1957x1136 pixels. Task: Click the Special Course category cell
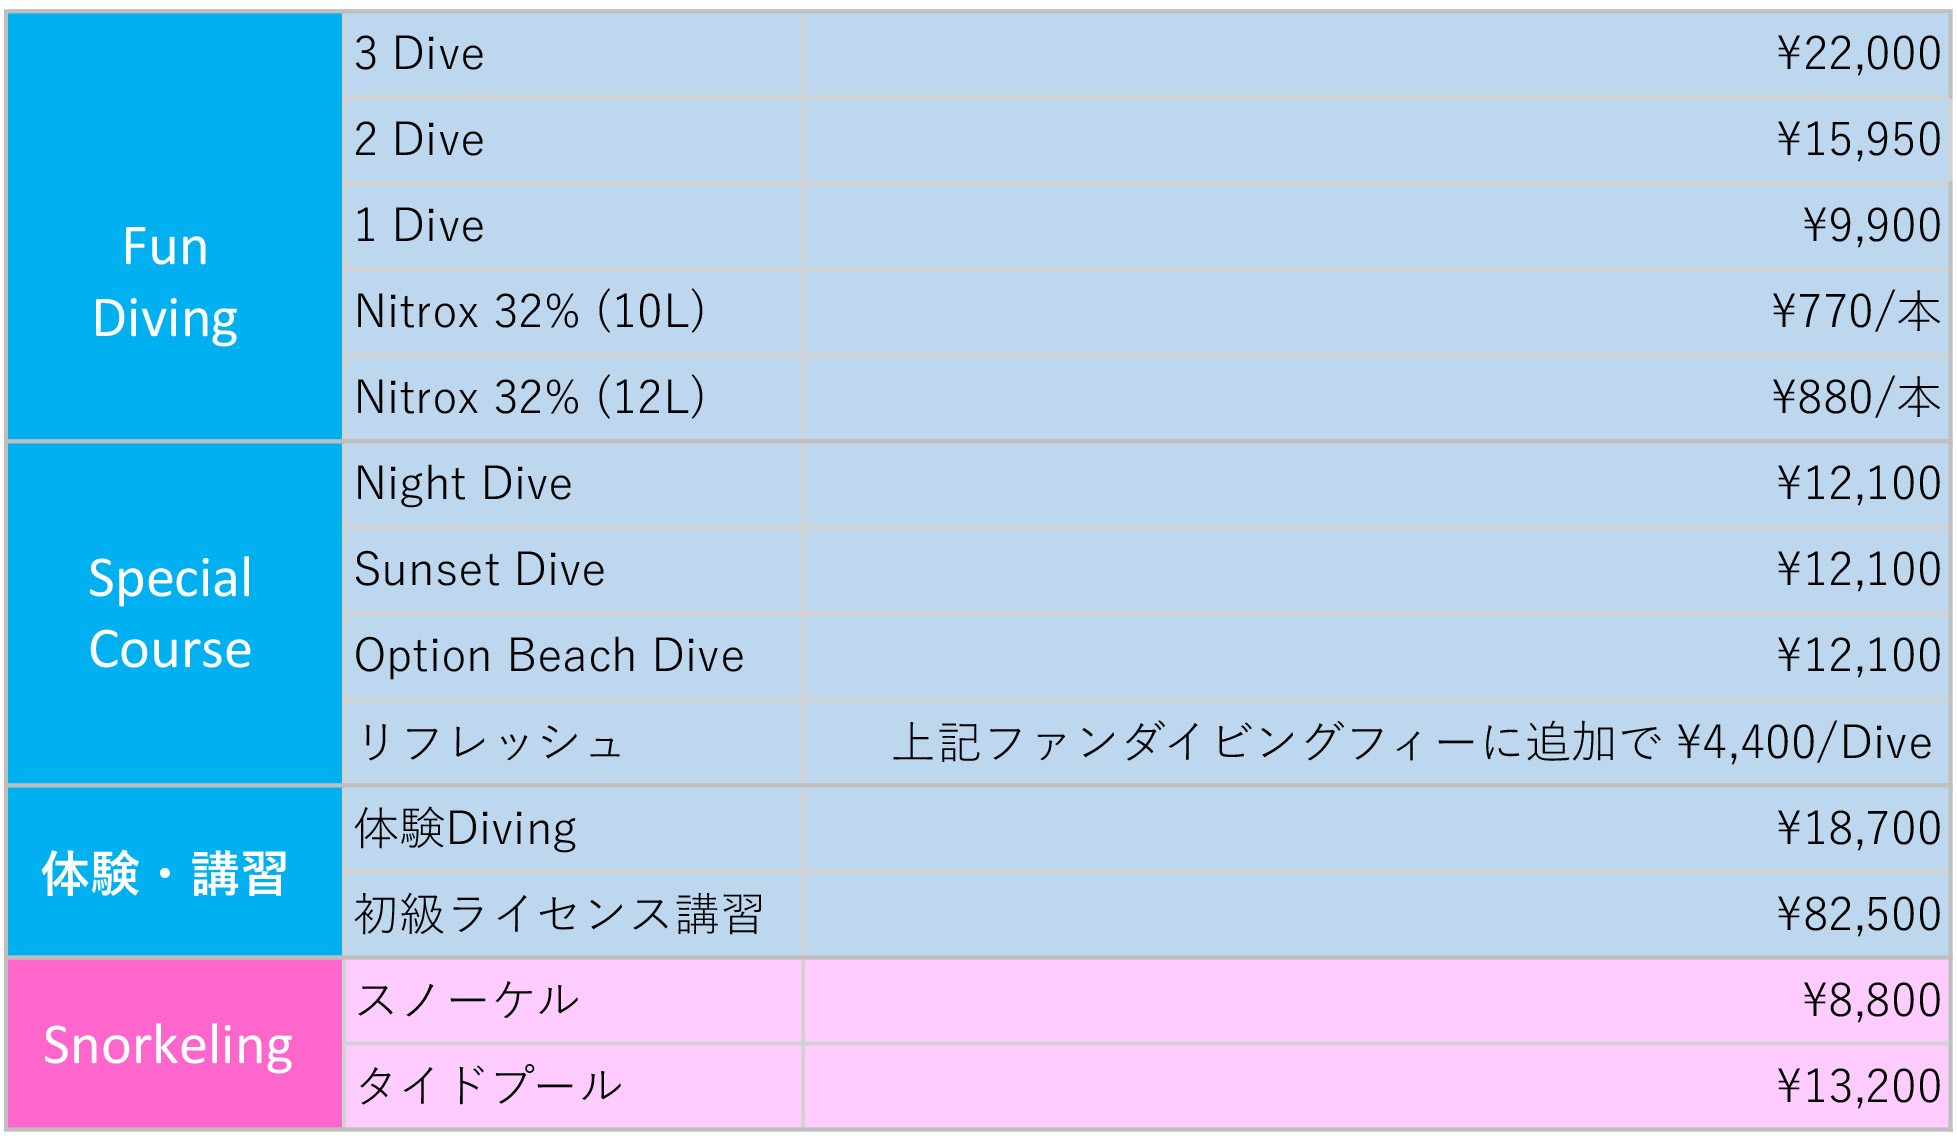[170, 613]
